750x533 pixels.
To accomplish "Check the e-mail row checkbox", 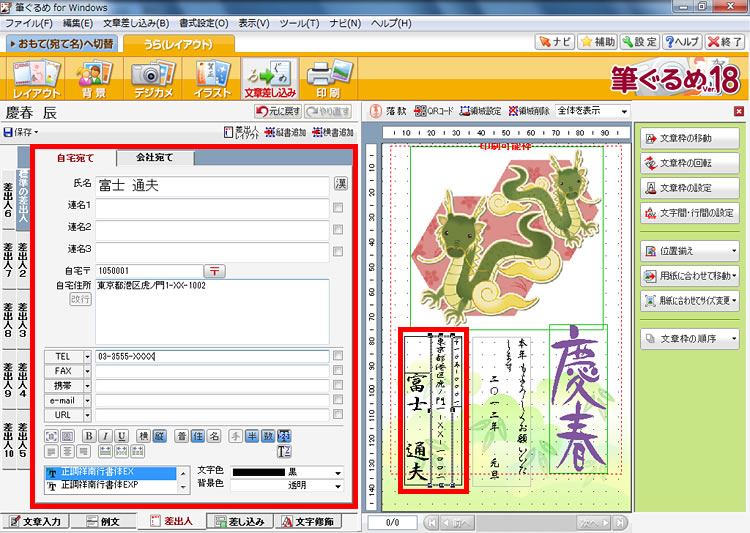I will pos(338,400).
